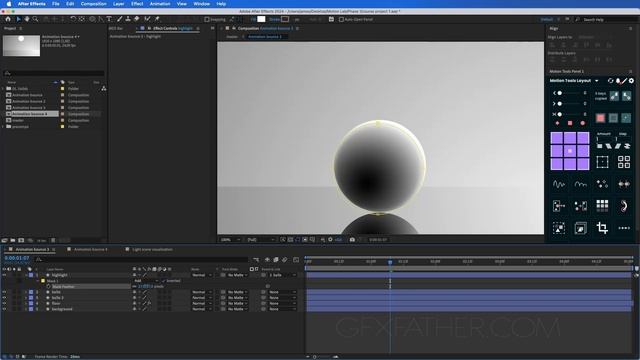This screenshot has height=360, width=640.
Task: Switch to Animation bounce 4 timeline tab
Action: point(91,249)
